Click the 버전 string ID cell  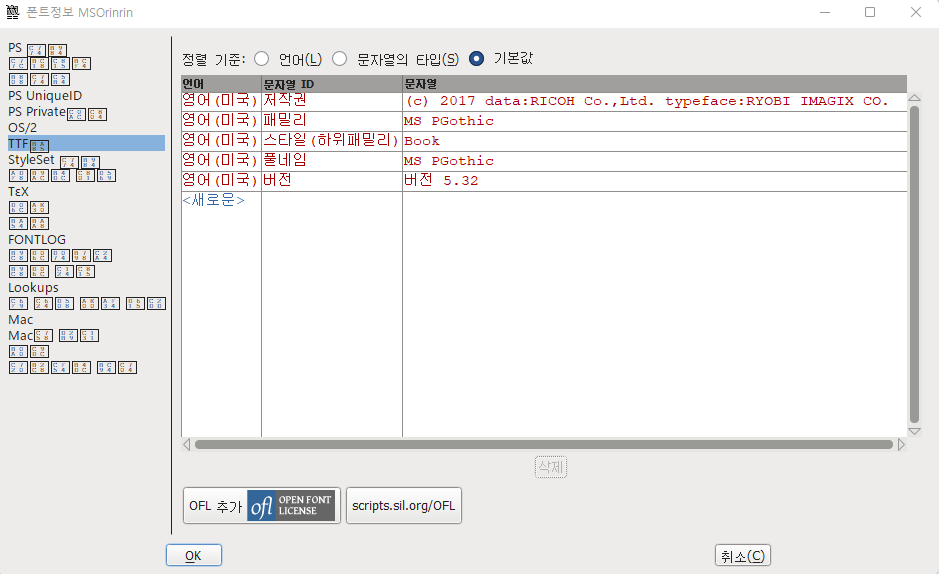point(332,180)
